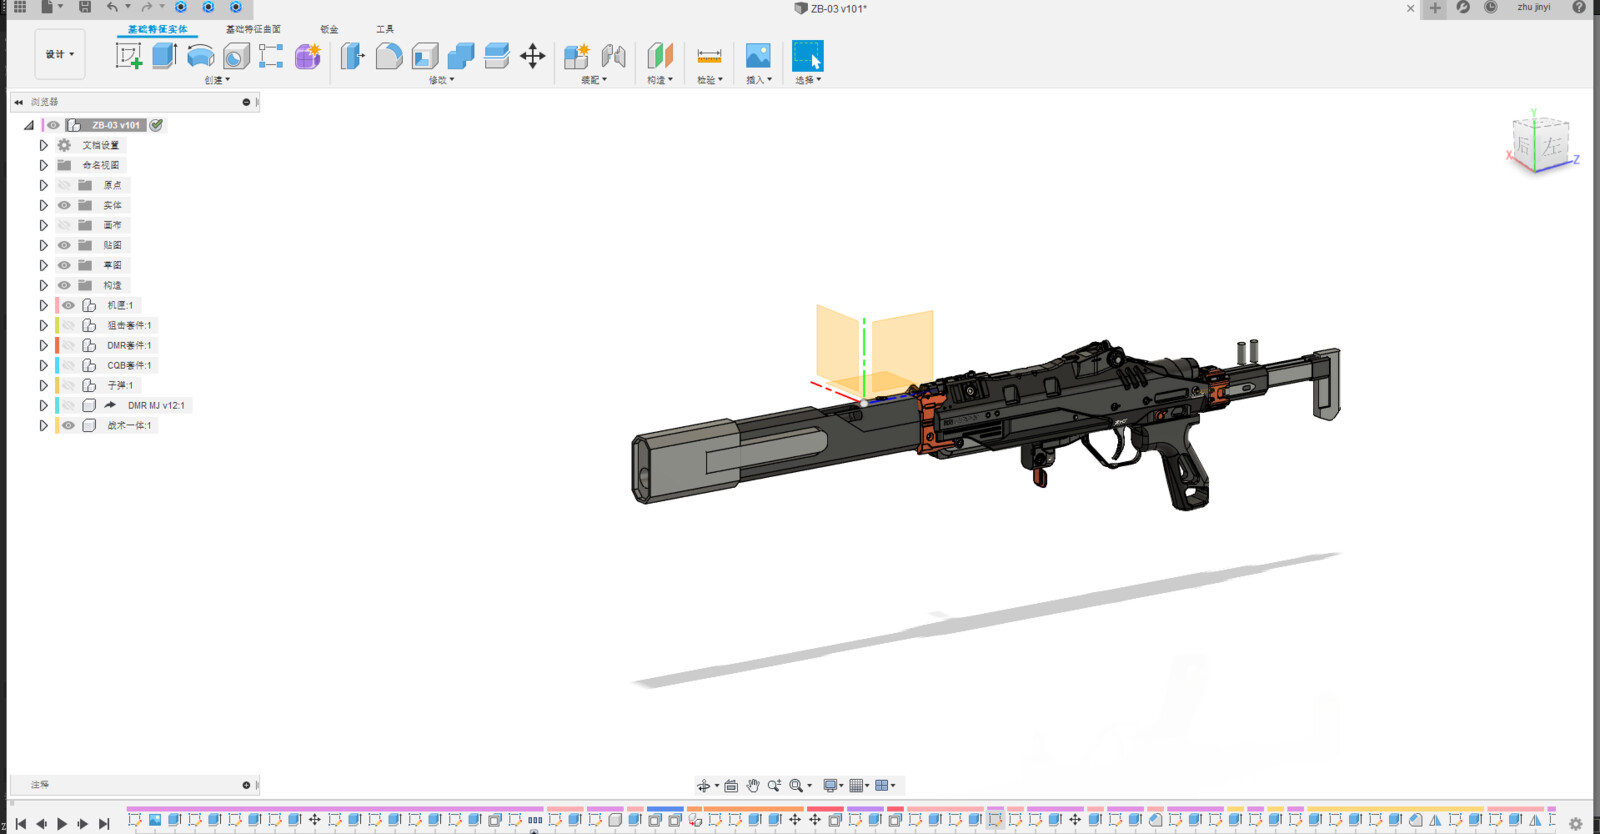Click the Orbit tool in navigation bar
Image resolution: width=1600 pixels, height=834 pixels.
(704, 786)
